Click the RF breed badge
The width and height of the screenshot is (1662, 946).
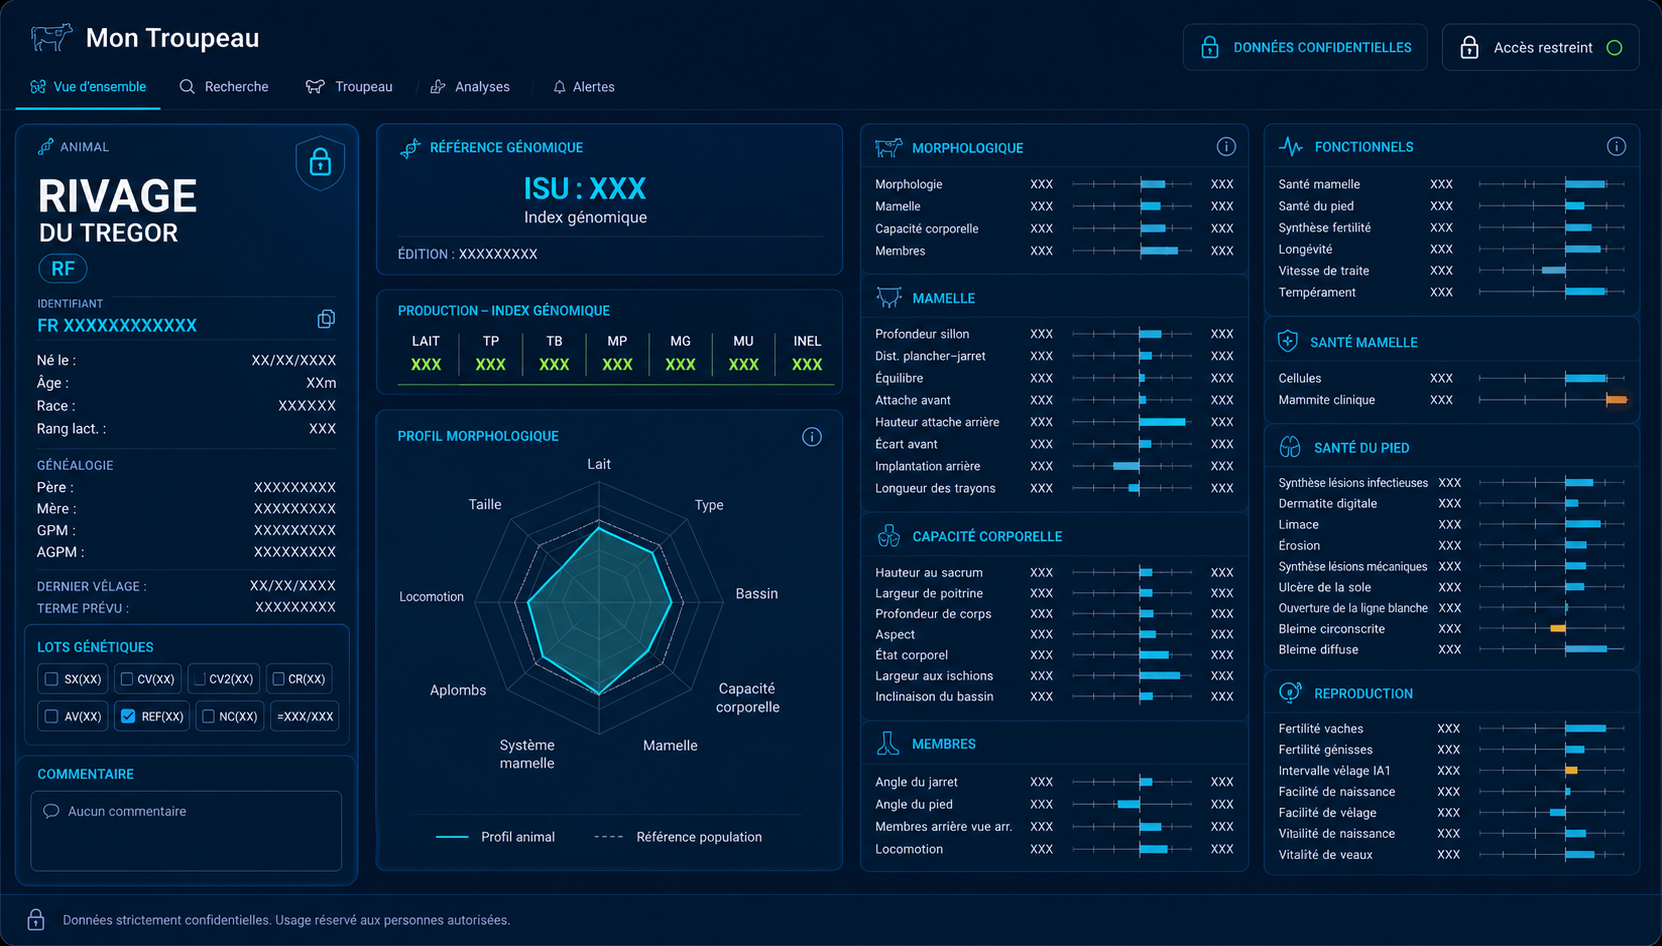click(x=63, y=268)
